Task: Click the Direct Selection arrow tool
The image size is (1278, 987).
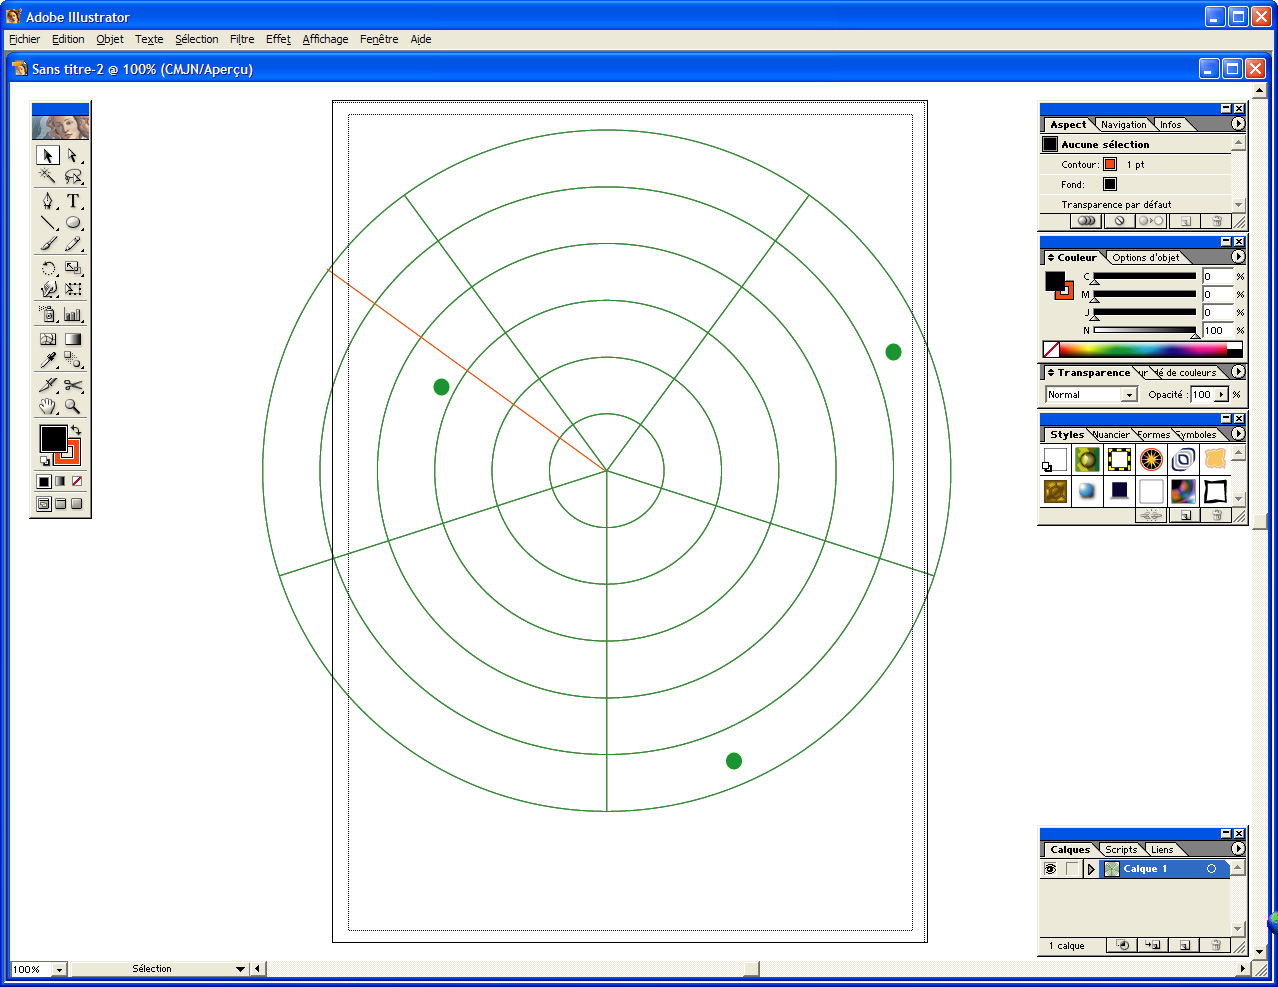Action: (73, 155)
